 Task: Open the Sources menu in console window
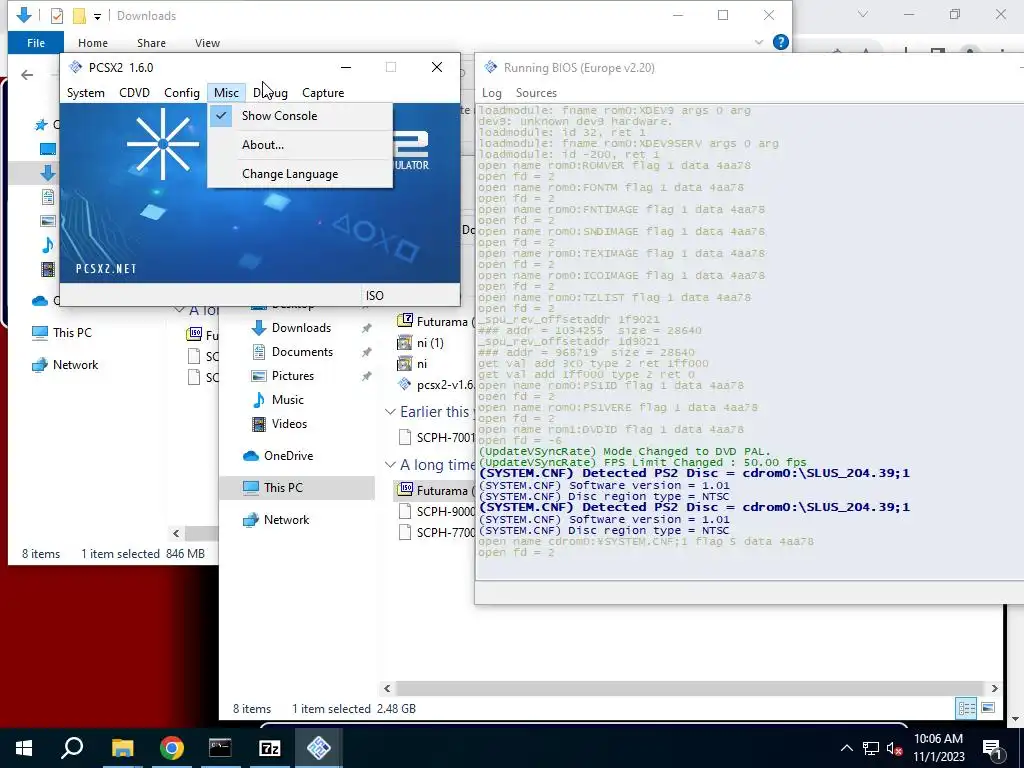point(536,93)
